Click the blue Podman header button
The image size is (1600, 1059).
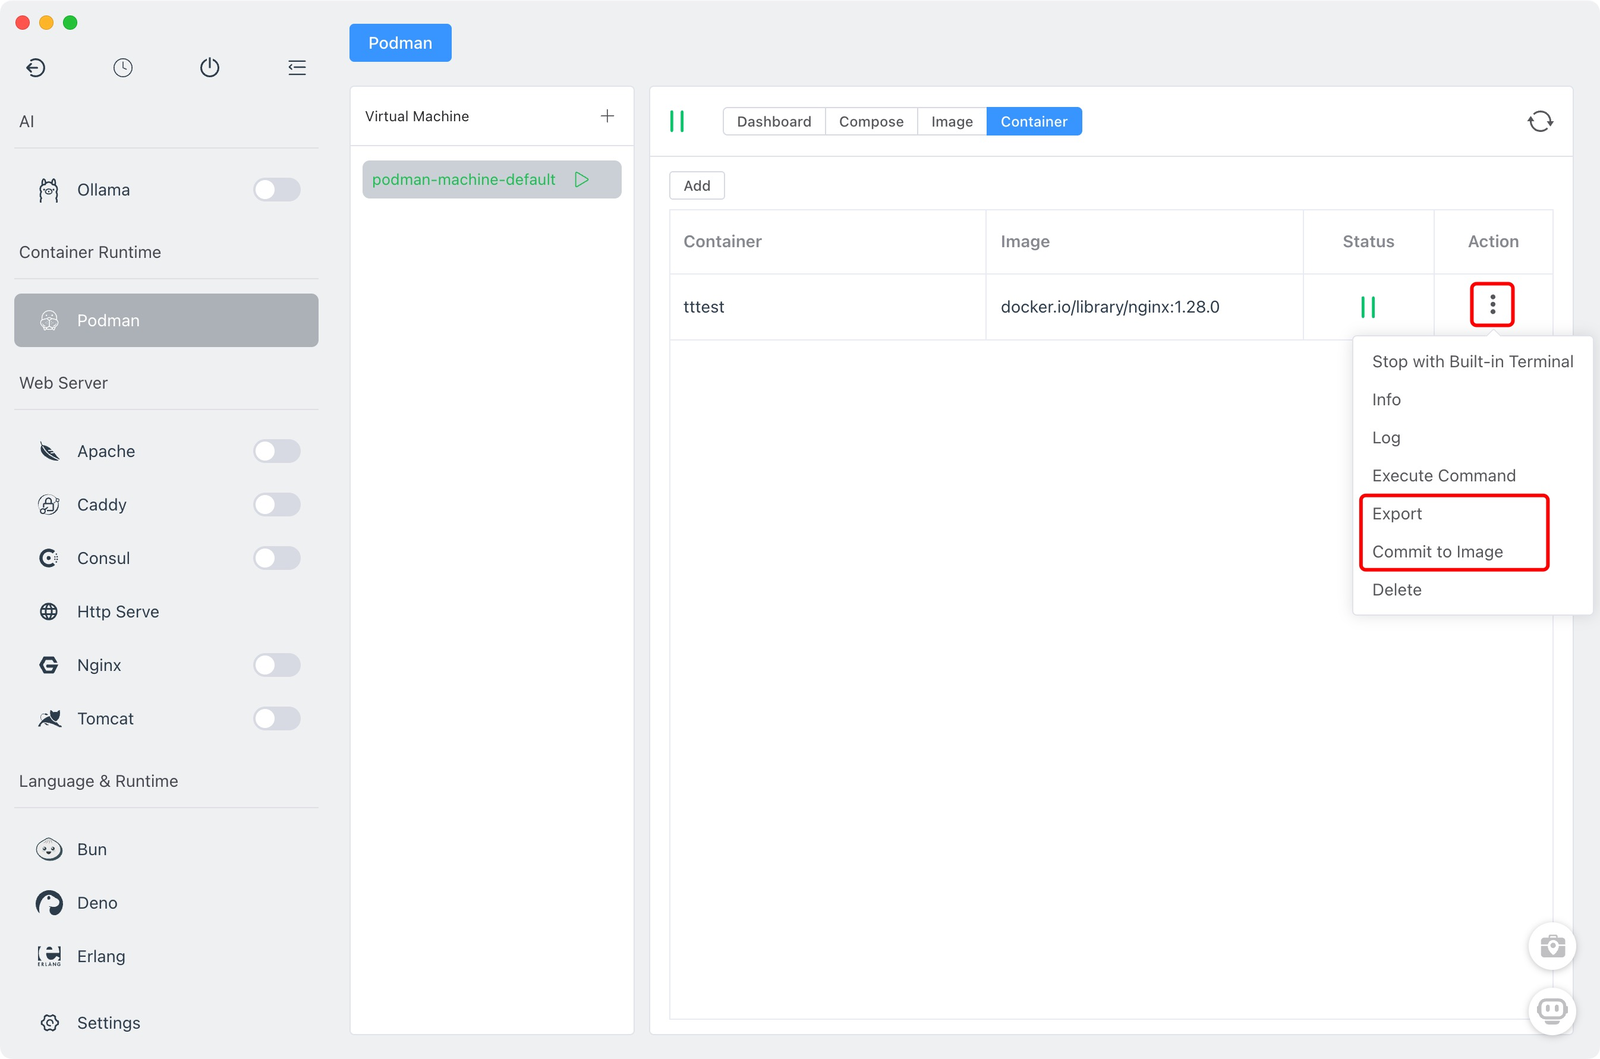pyautogui.click(x=400, y=43)
